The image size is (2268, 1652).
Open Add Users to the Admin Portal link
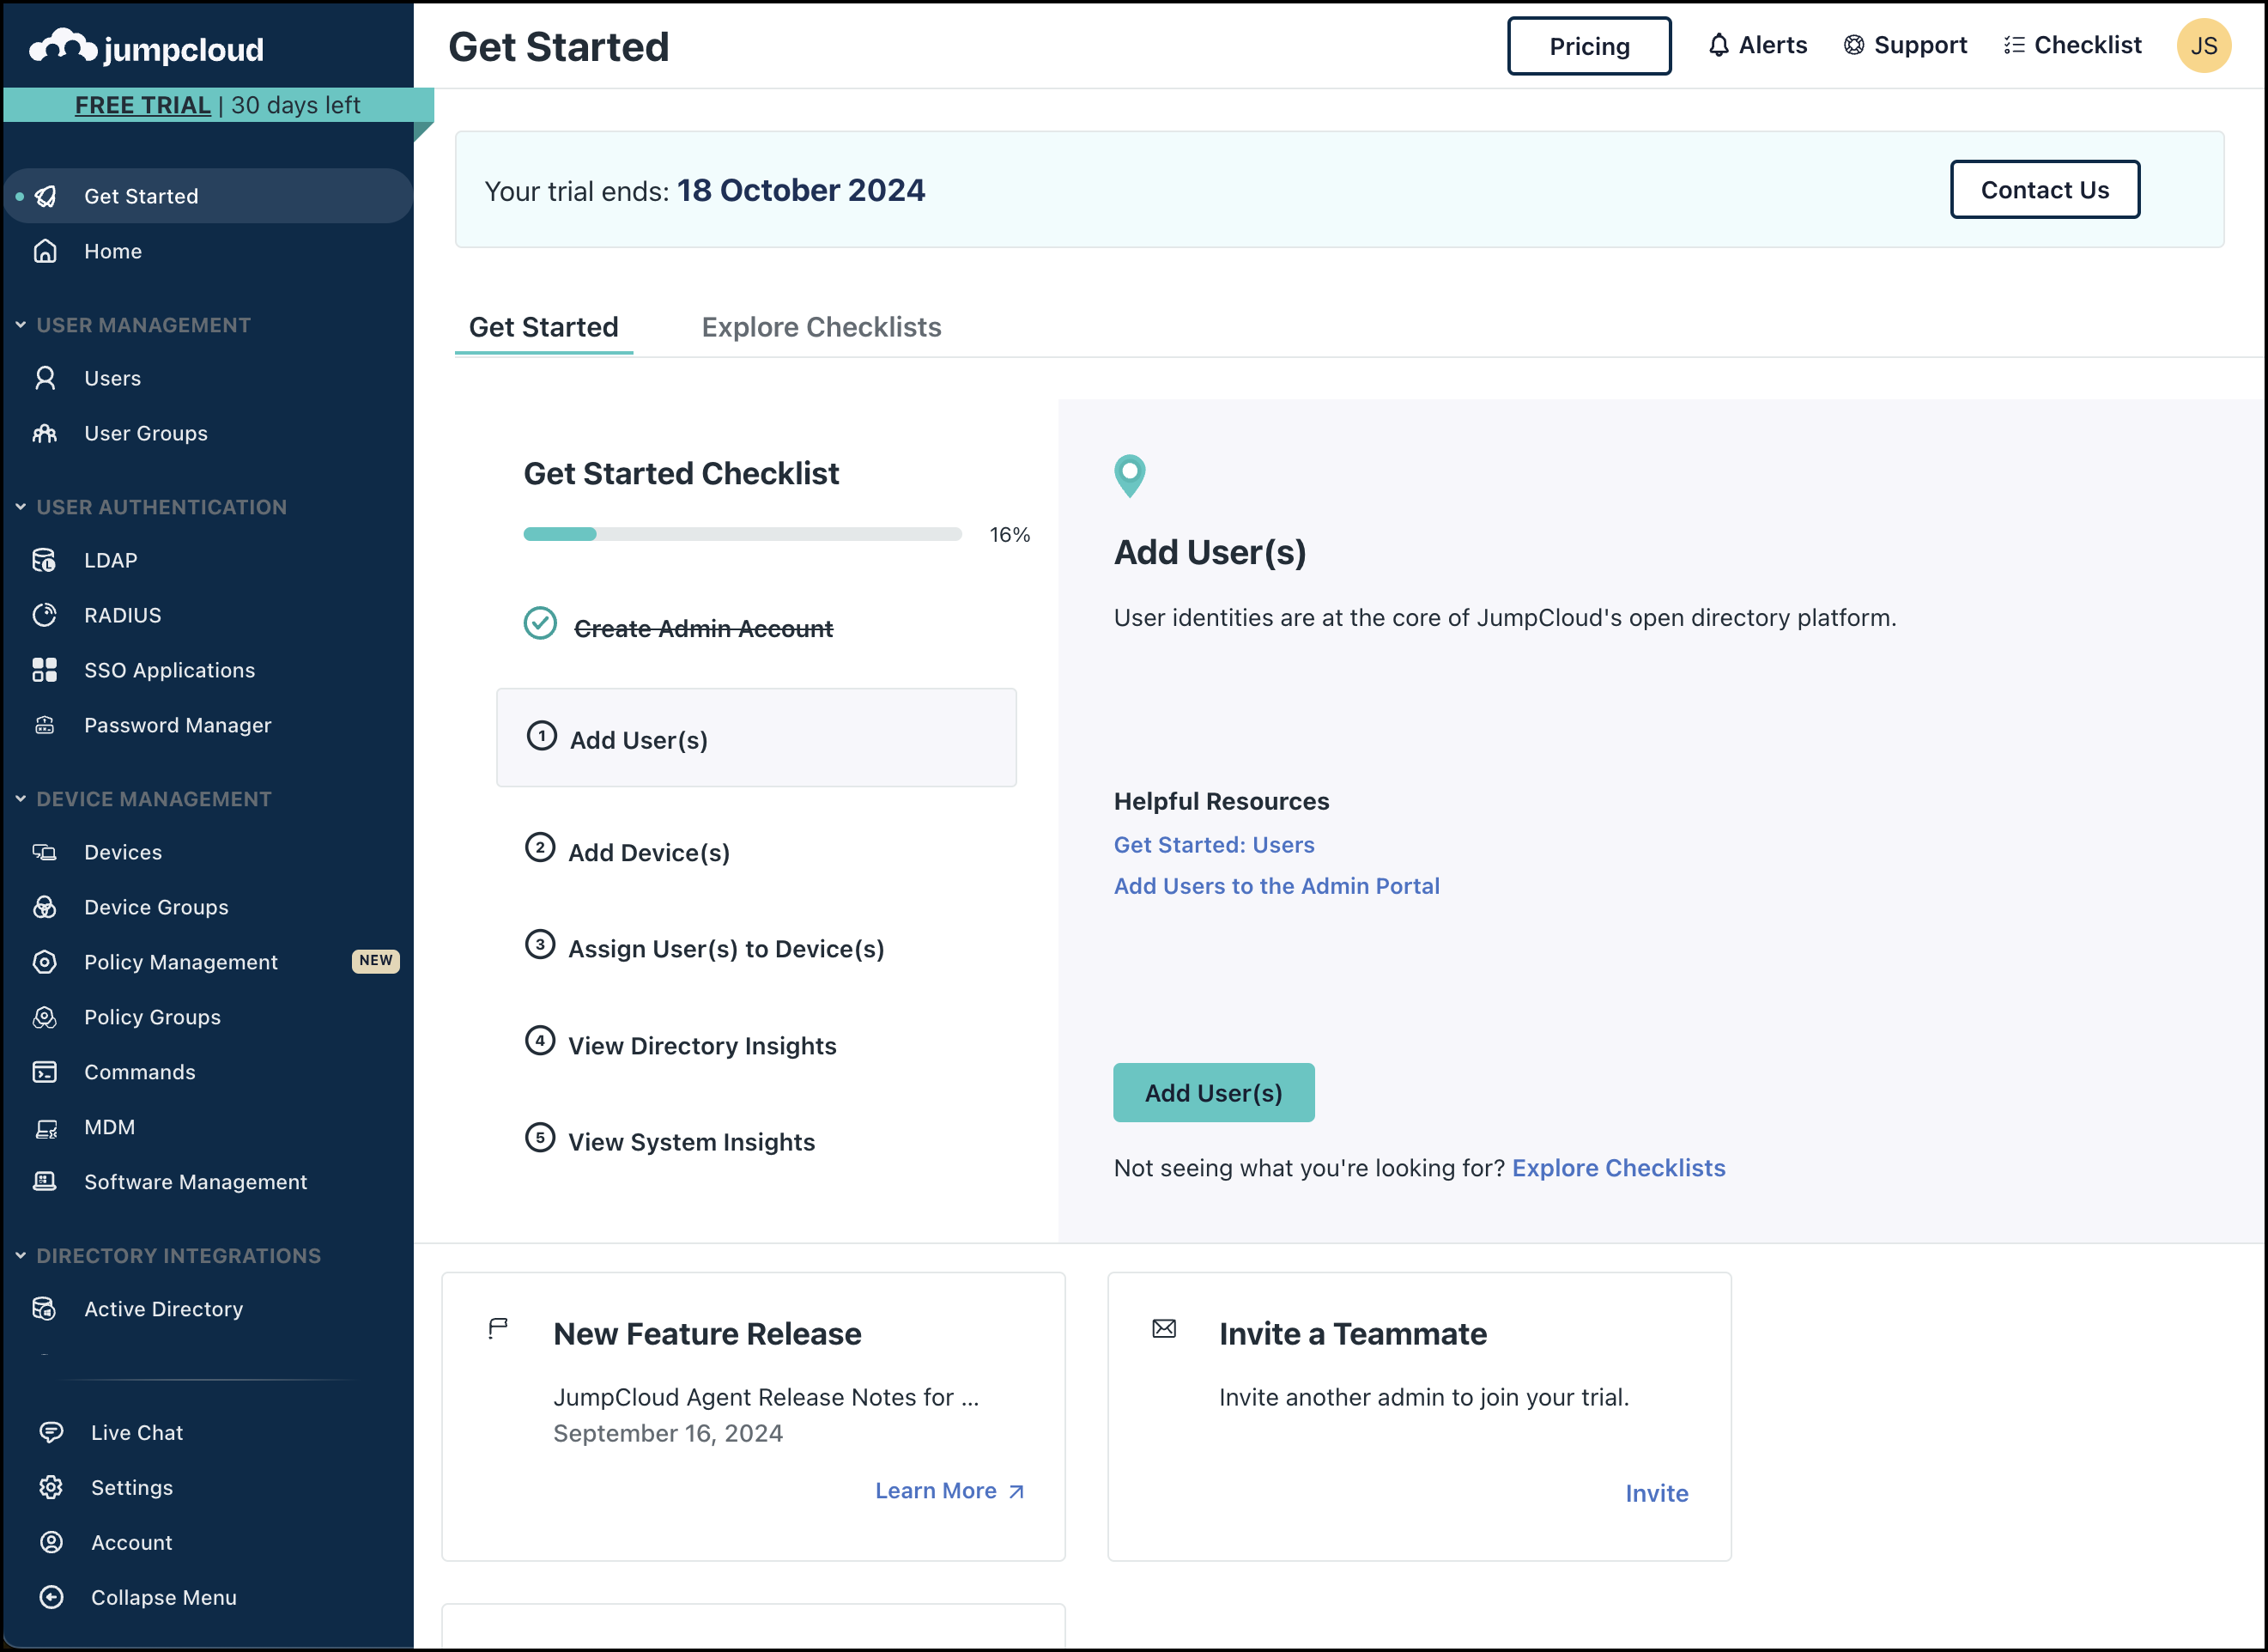(1276, 886)
